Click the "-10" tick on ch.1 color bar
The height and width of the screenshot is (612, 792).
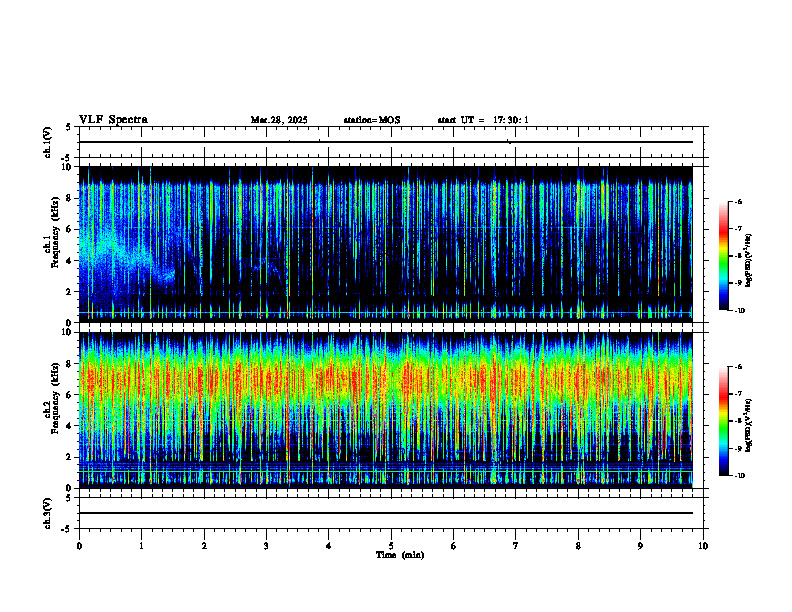[739, 311]
